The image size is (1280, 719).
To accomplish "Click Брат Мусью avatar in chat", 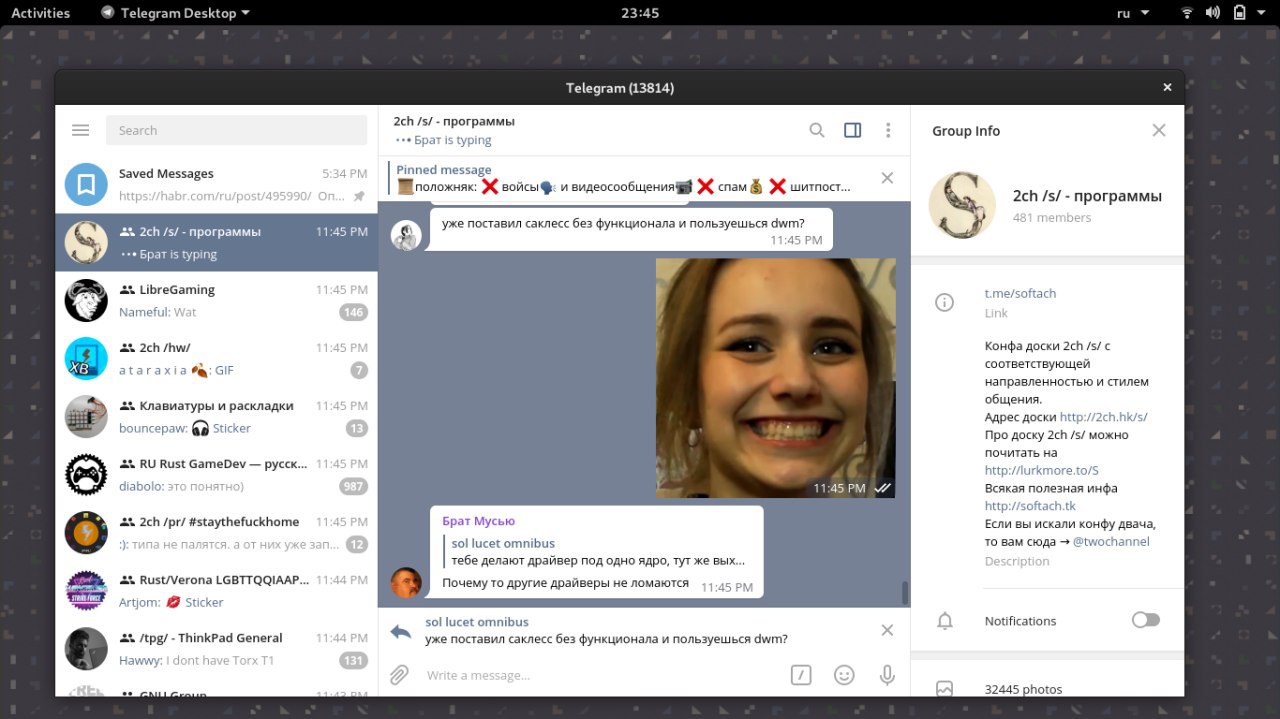I will 406,582.
